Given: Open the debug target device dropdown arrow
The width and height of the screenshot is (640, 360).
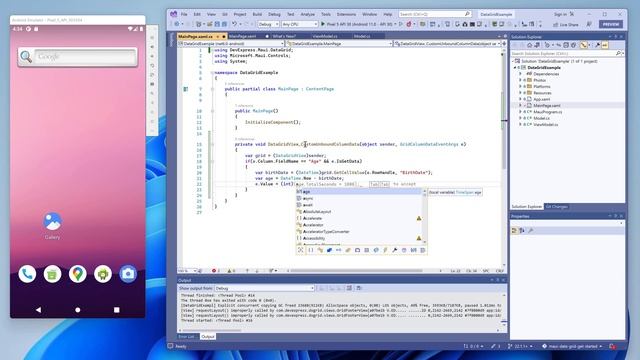Looking at the screenshot, I should pos(395,24).
